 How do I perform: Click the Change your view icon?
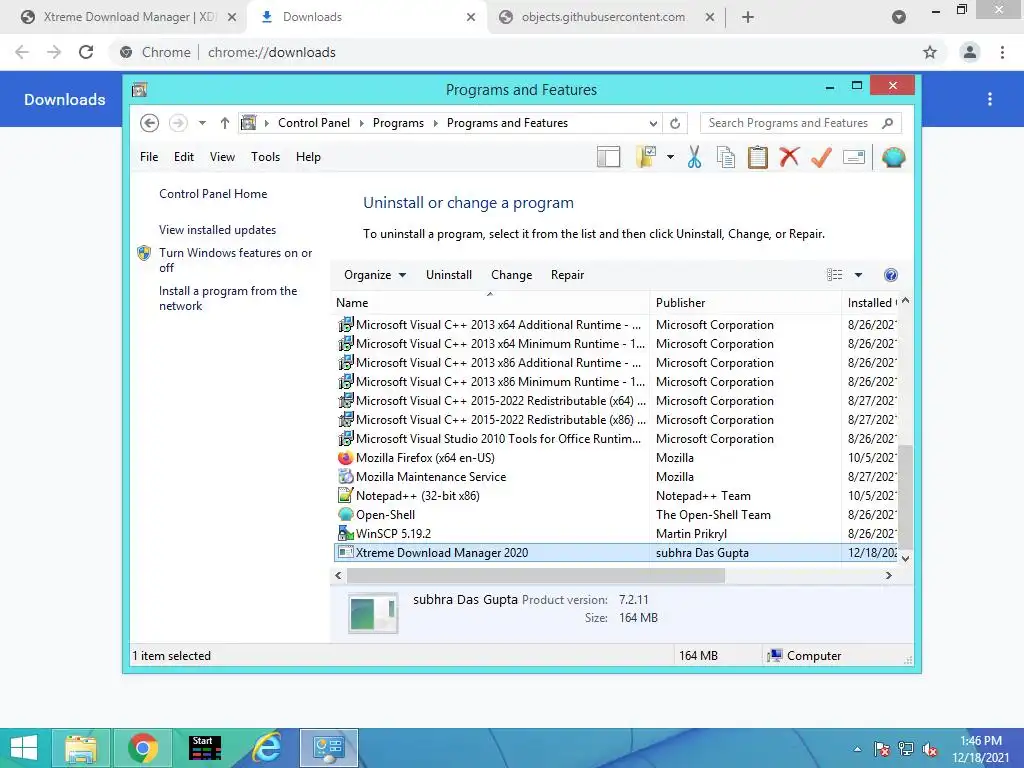pyautogui.click(x=835, y=275)
